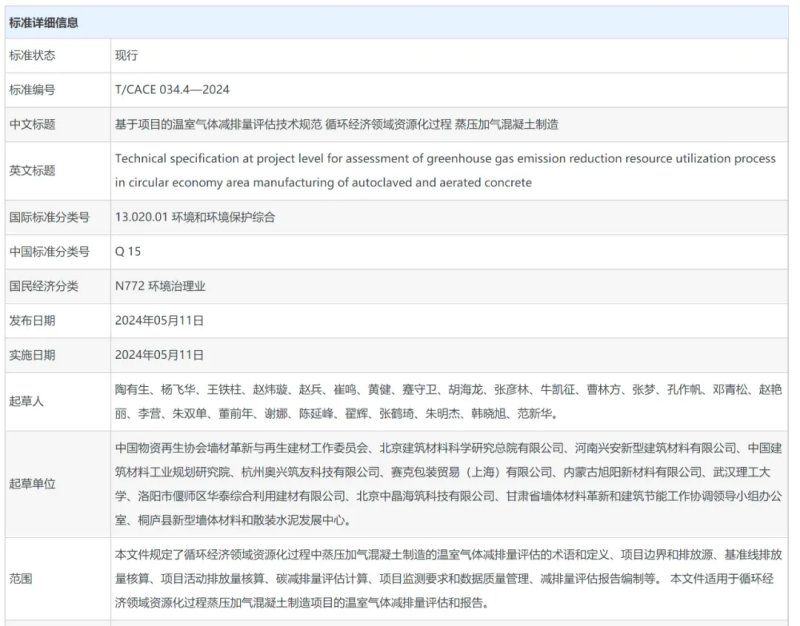This screenshot has height=626, width=800.
Task: Click the T/CACE 034.4—2024 standard number
Action: 172,90
